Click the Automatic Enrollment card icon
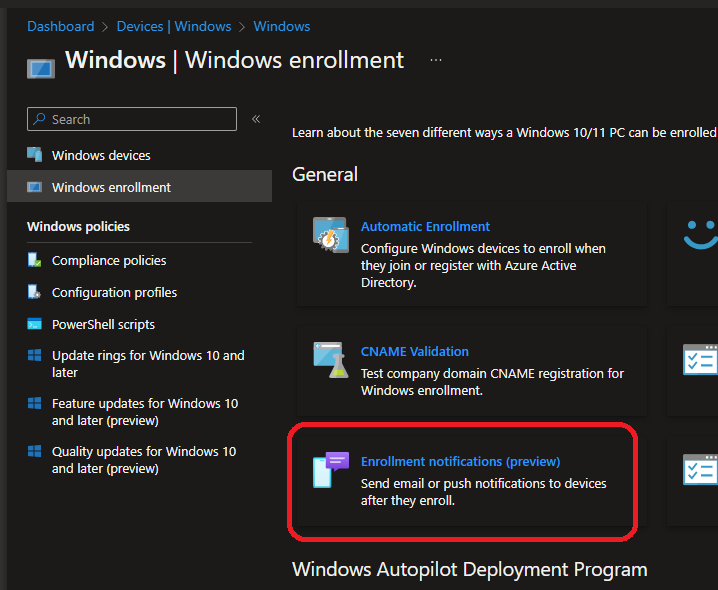718x590 pixels. point(331,235)
